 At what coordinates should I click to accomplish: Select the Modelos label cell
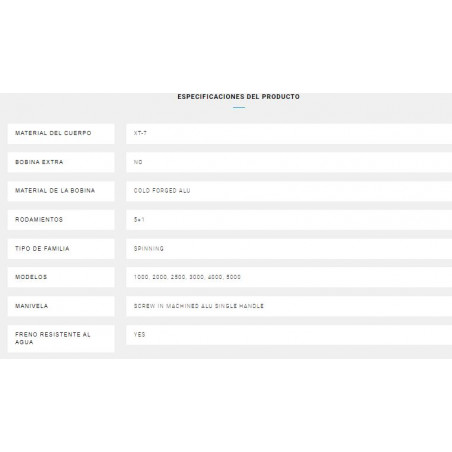[61, 277]
